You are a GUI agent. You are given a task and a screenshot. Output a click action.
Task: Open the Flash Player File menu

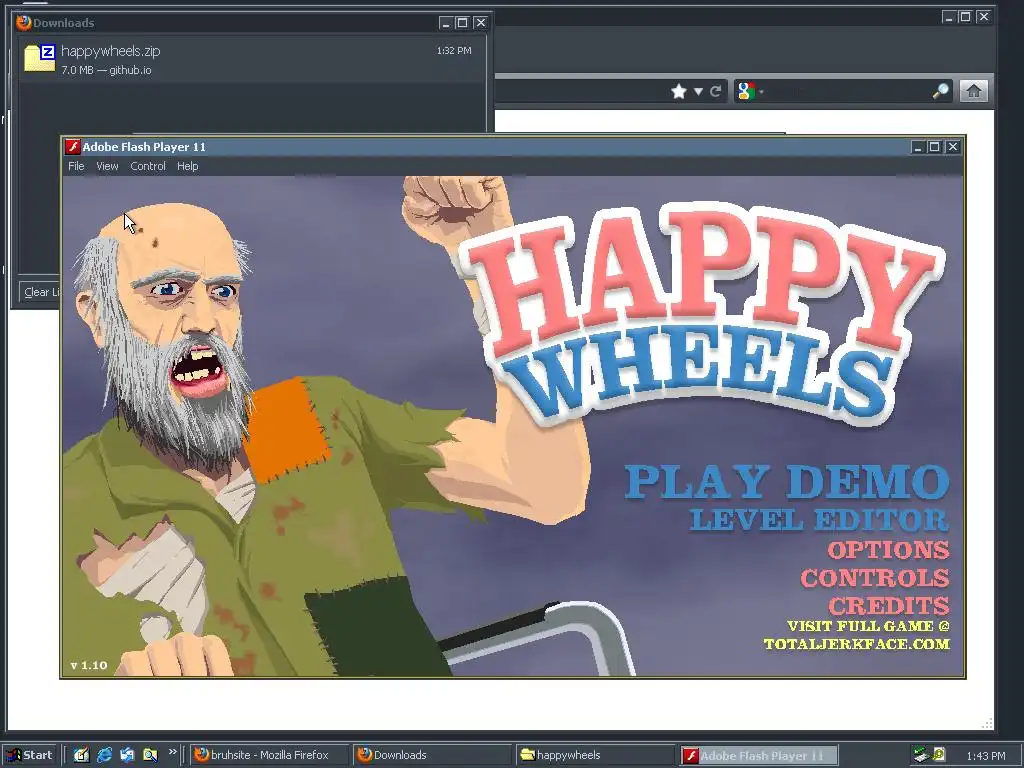click(x=76, y=166)
